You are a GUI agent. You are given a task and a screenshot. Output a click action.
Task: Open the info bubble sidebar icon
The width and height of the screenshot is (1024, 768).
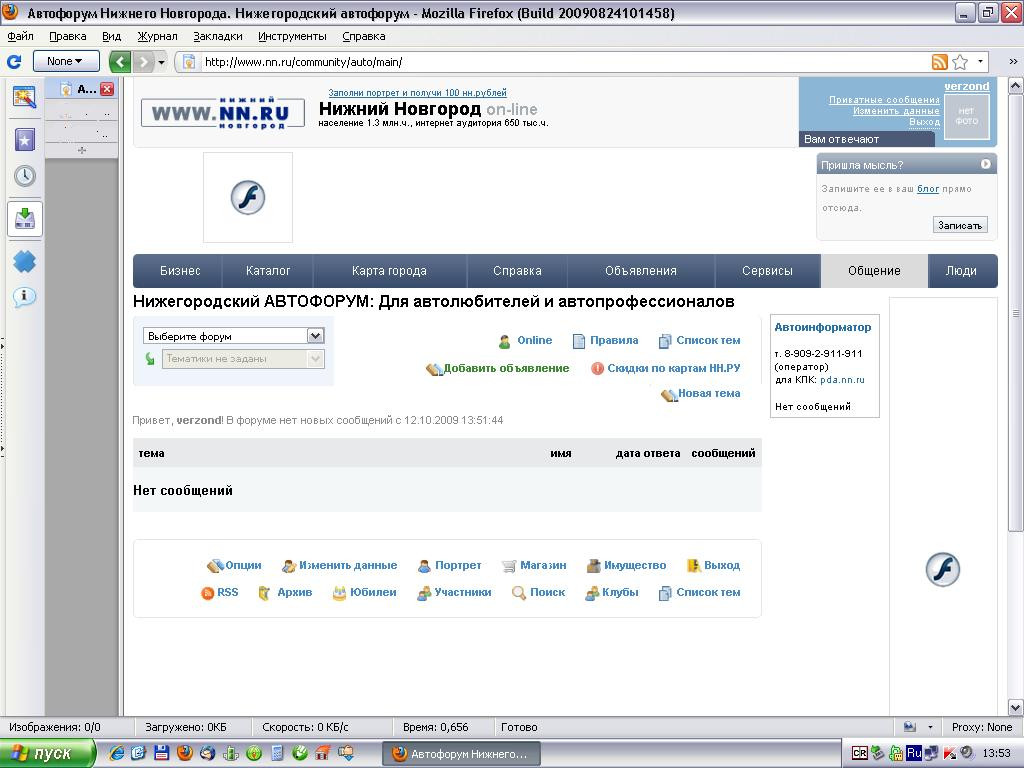pyautogui.click(x=25, y=297)
